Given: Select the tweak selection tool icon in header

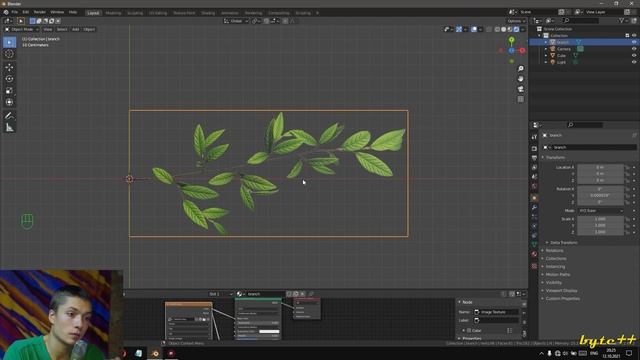Looking at the screenshot, I should coord(21,21).
